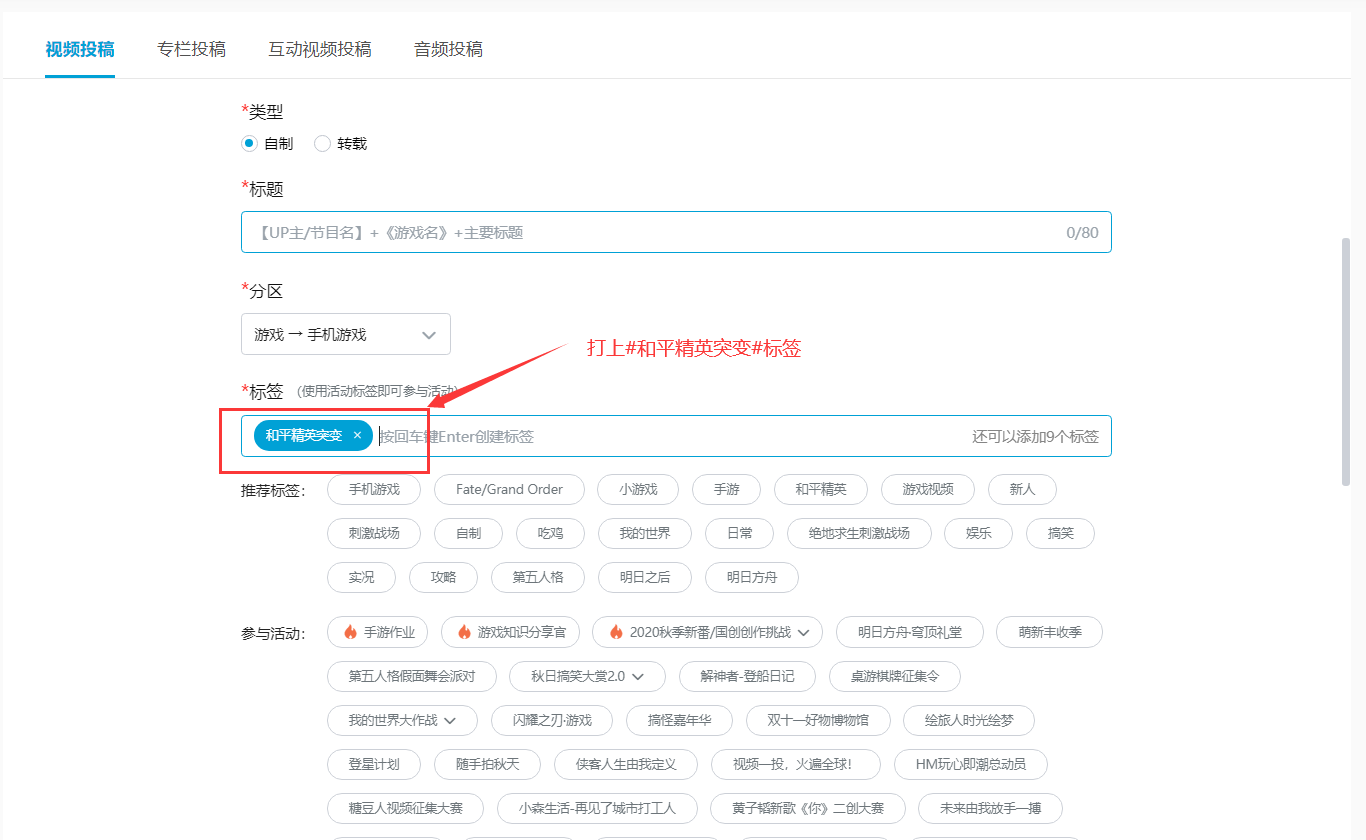Add the recommended tag 明日之后
1366x840 pixels.
pyautogui.click(x=645, y=577)
